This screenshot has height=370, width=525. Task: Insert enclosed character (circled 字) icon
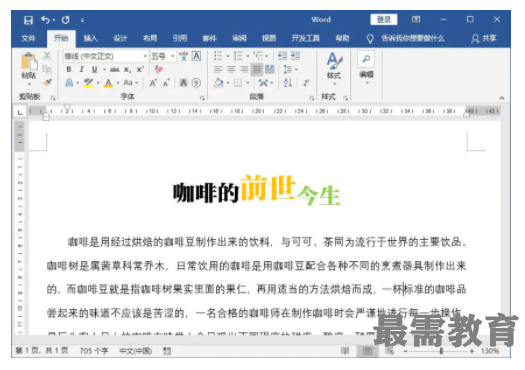tap(197, 83)
